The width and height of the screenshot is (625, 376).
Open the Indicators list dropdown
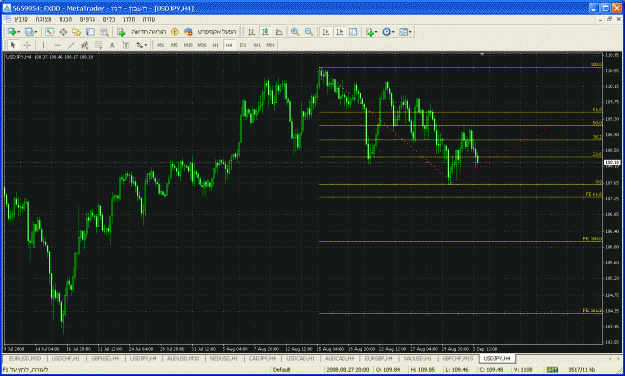pyautogui.click(x=371, y=32)
